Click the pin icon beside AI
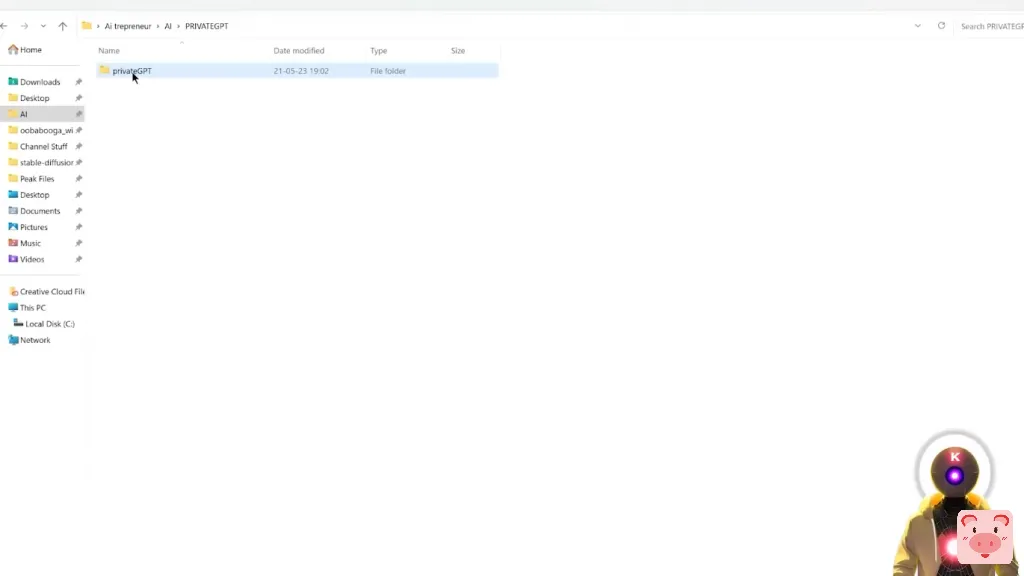The width and height of the screenshot is (1024, 576). coord(78,114)
